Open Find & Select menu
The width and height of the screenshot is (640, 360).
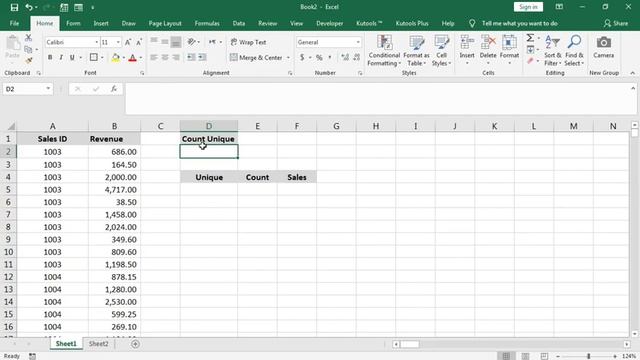point(574,51)
